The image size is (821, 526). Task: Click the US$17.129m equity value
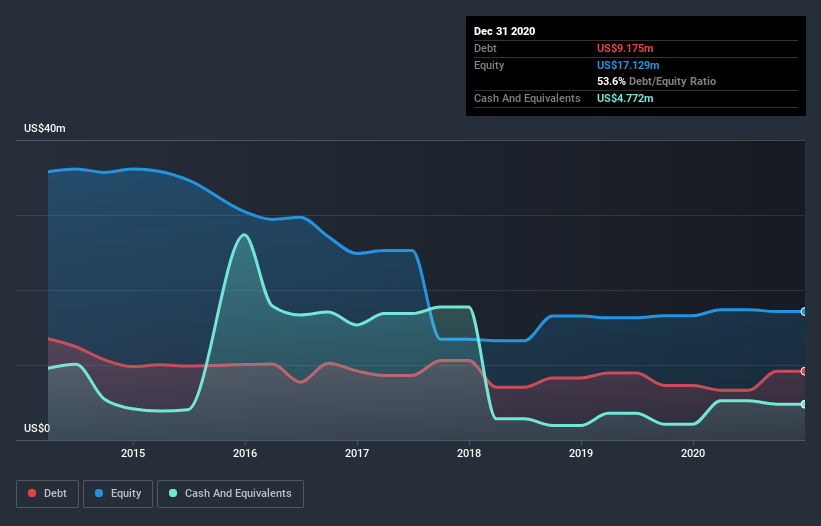[x=628, y=65]
